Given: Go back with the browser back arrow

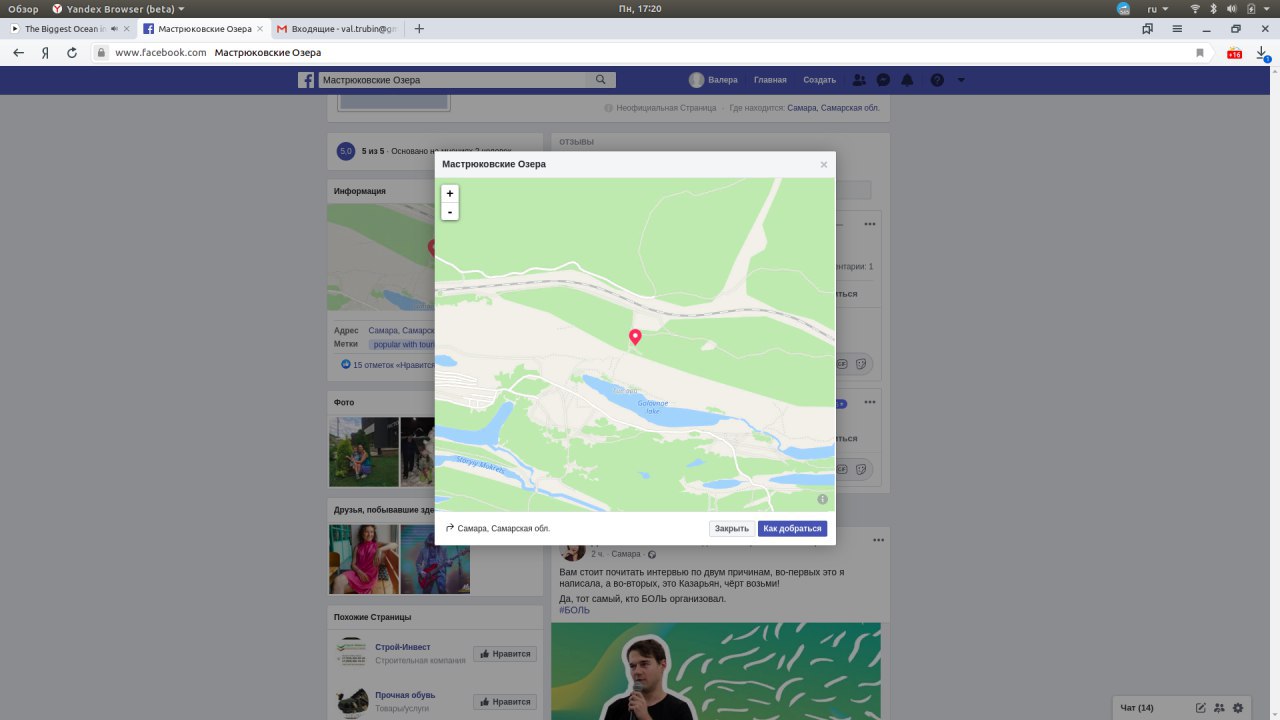Looking at the screenshot, I should point(18,52).
